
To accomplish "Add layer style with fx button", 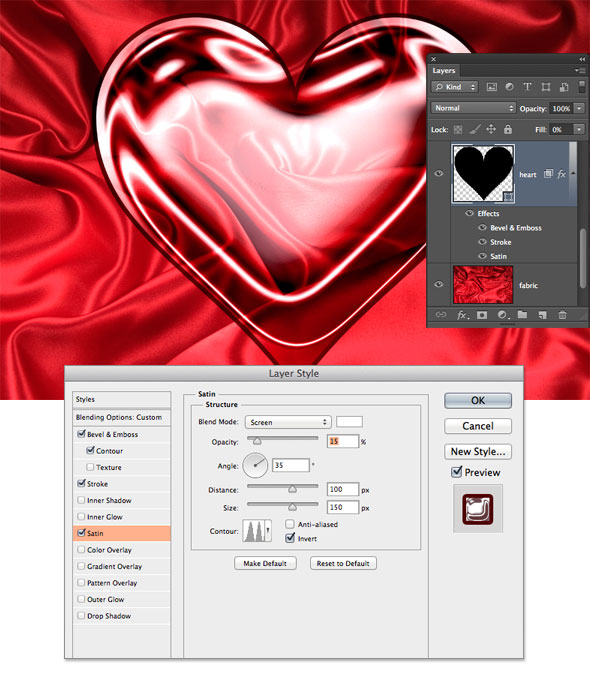I will pyautogui.click(x=462, y=315).
